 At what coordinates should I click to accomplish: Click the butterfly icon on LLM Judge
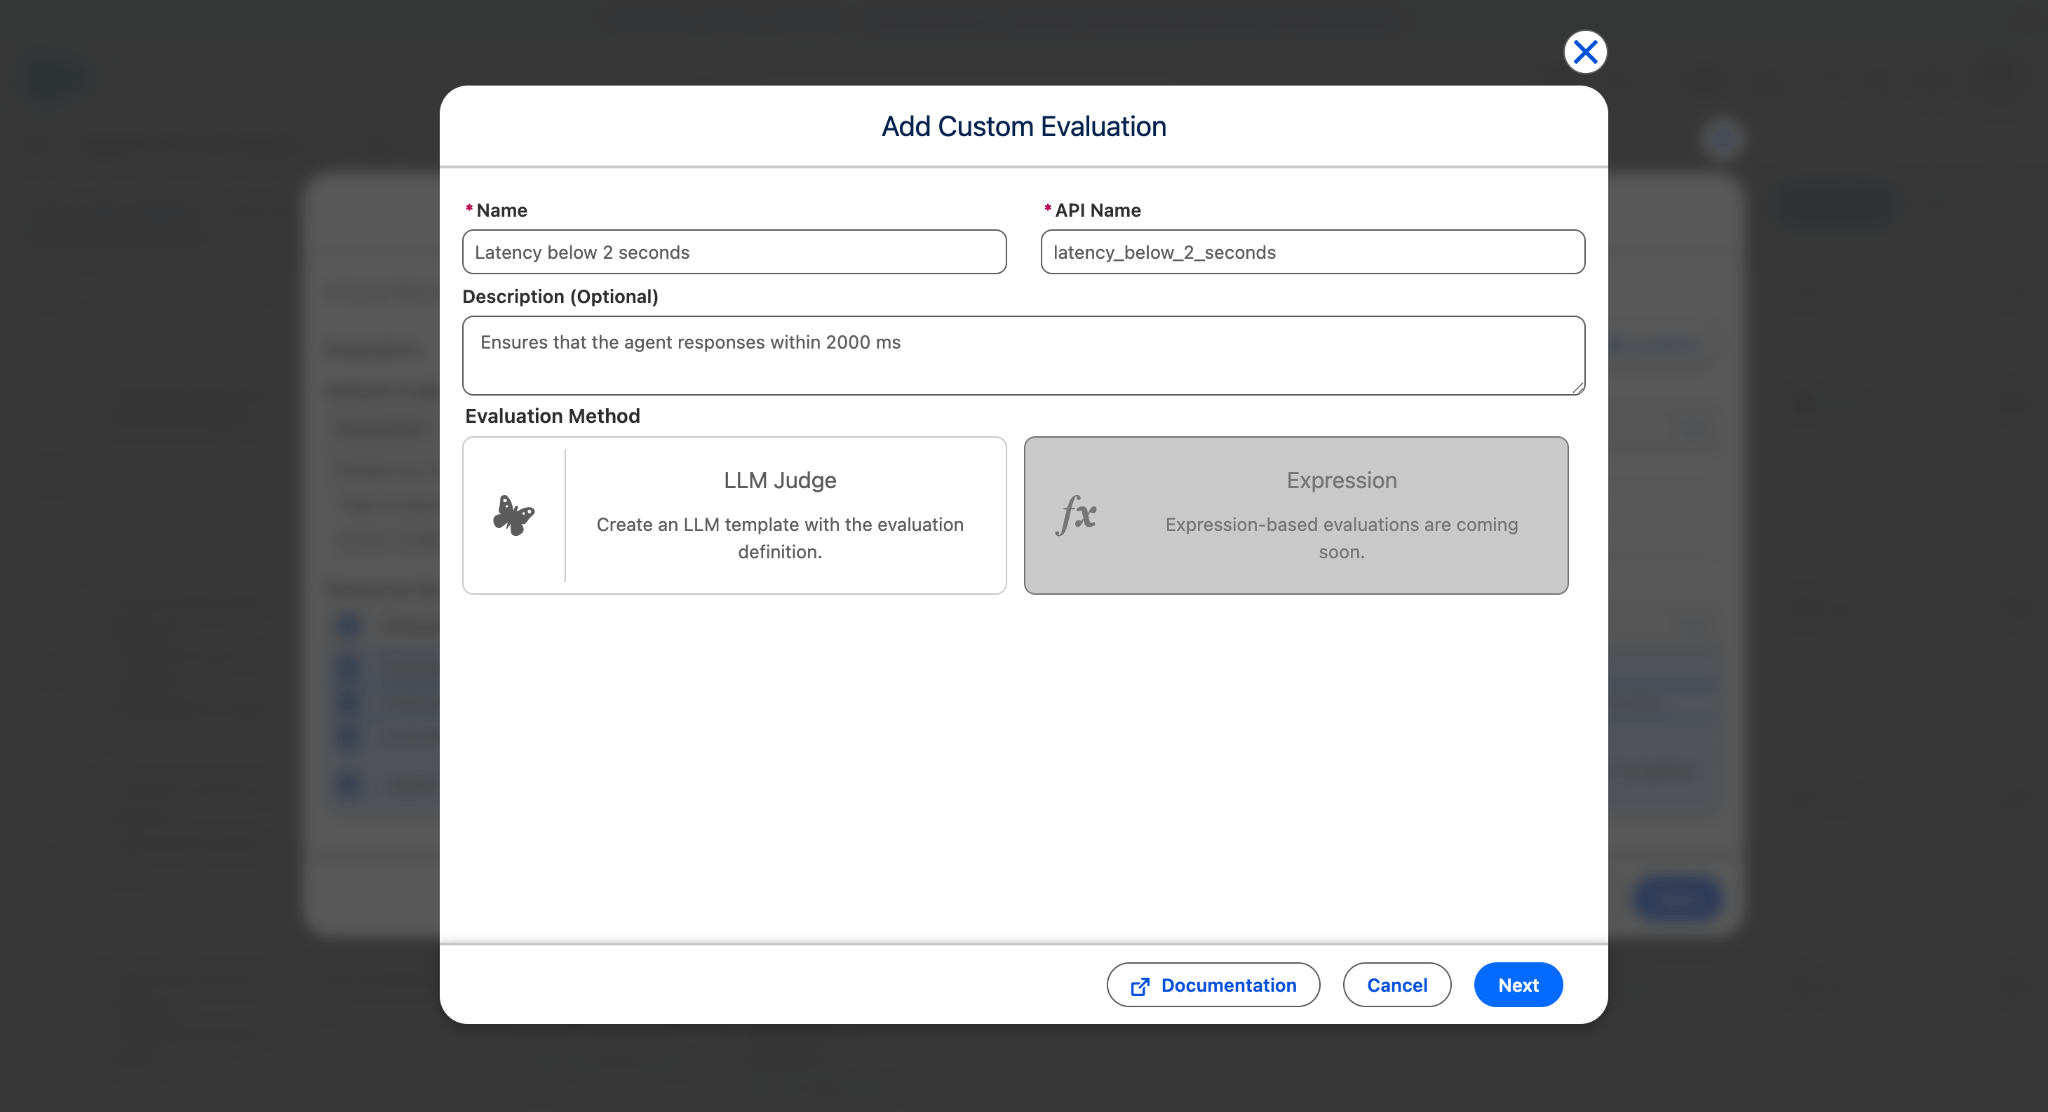click(514, 516)
